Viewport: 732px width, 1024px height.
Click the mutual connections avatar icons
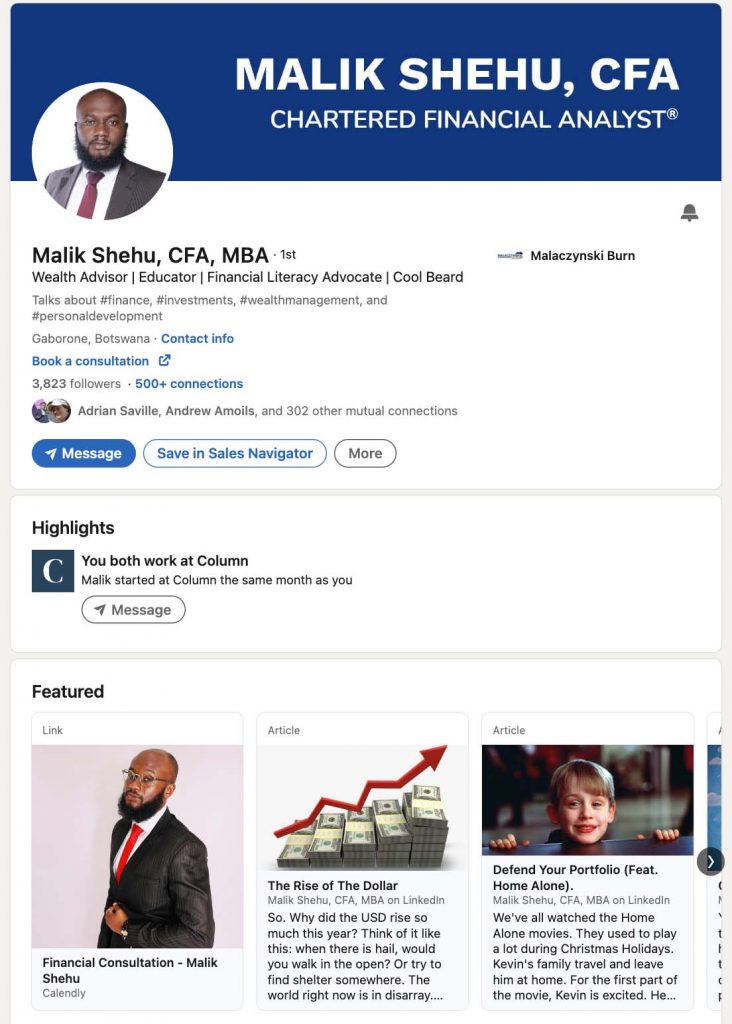[52, 411]
